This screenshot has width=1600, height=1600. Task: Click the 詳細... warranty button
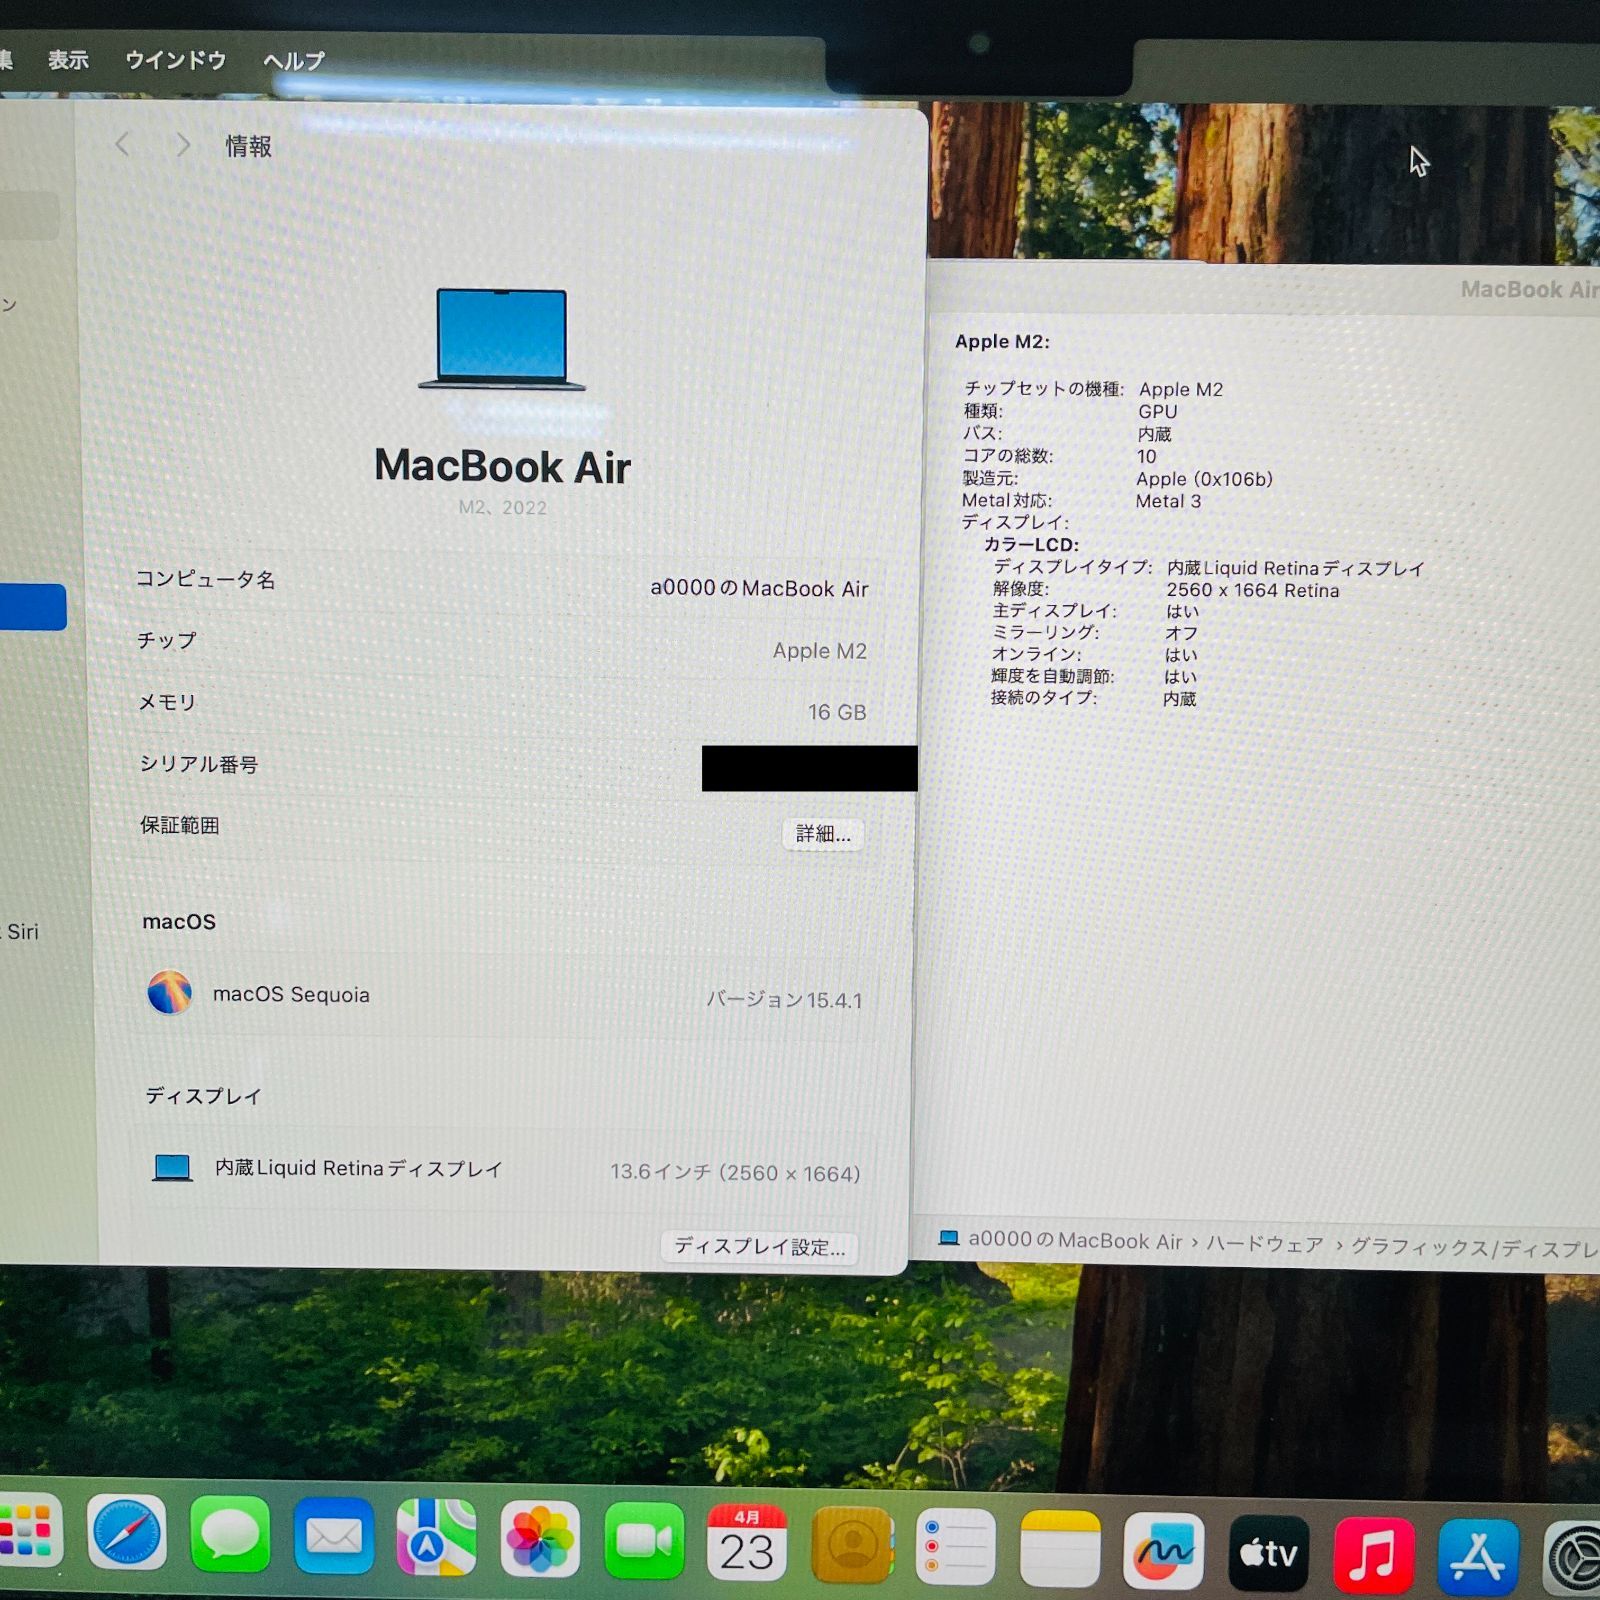[823, 834]
